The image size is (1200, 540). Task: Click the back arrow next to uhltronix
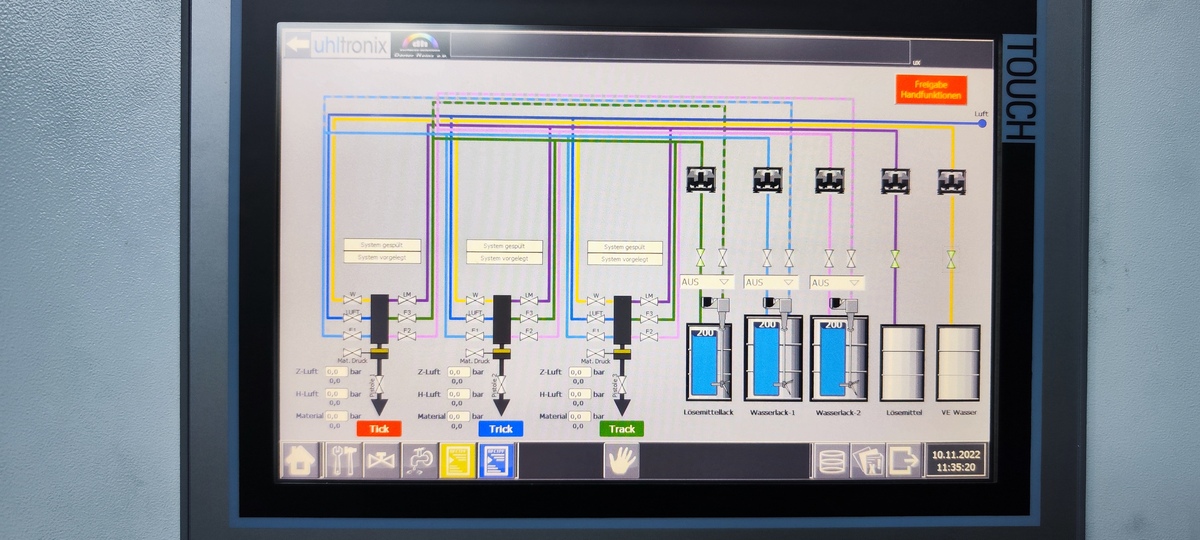coord(297,44)
